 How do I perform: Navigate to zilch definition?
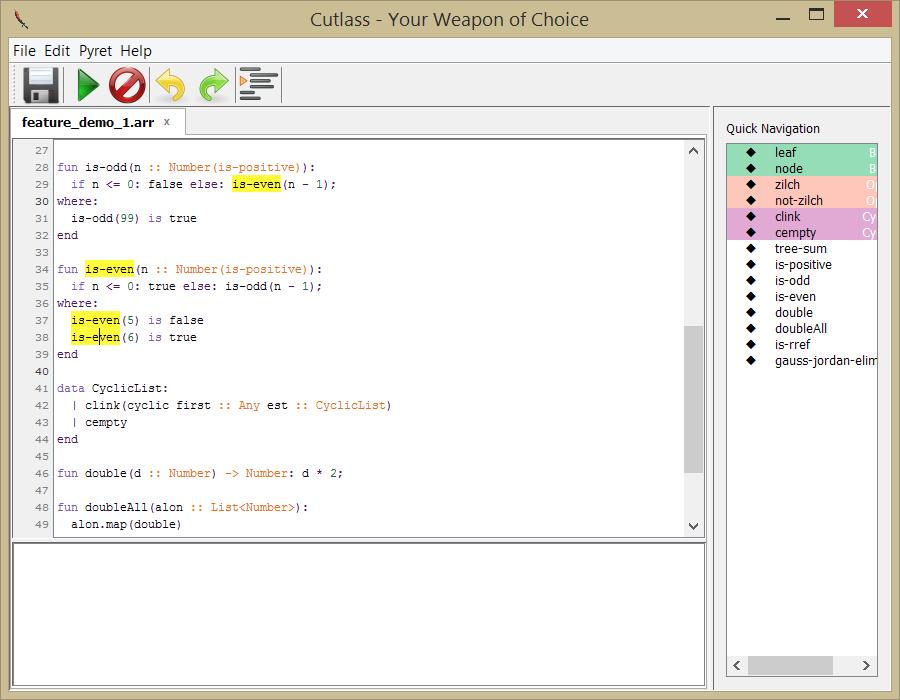(802, 184)
